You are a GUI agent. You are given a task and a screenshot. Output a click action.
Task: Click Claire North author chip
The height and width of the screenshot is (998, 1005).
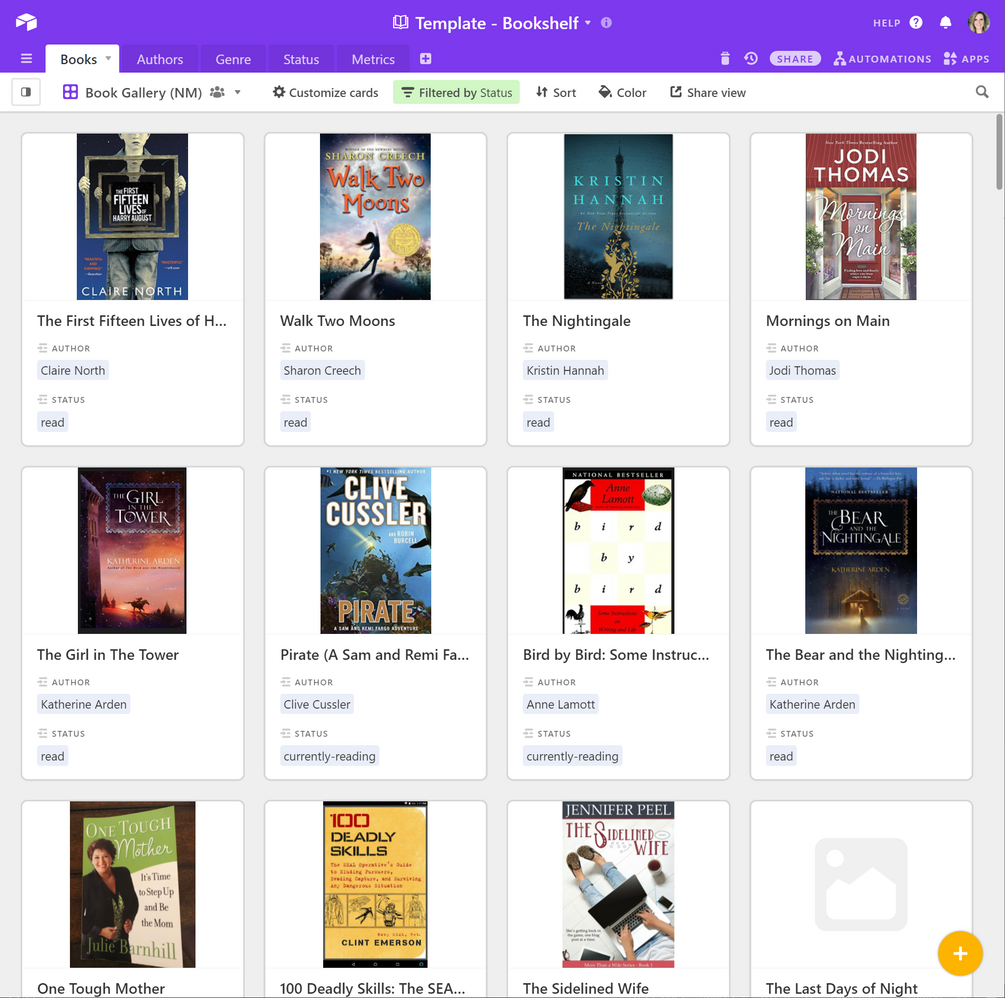click(73, 370)
